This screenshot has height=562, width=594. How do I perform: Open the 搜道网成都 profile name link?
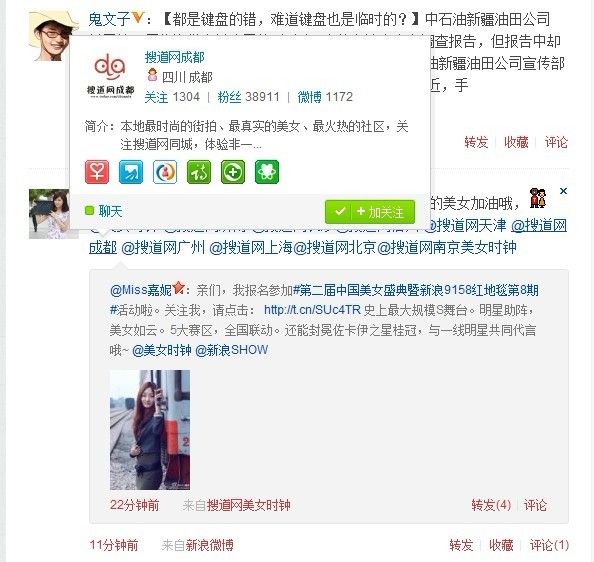tap(175, 57)
